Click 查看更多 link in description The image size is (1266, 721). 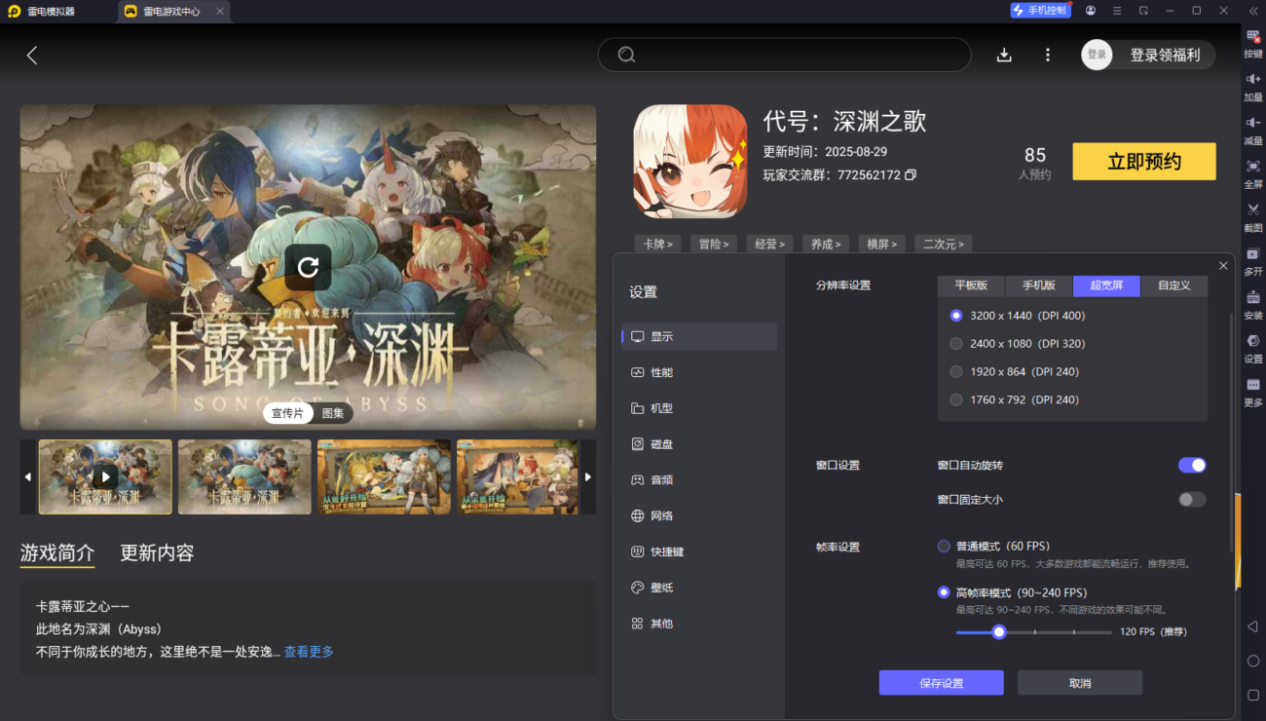click(x=309, y=651)
